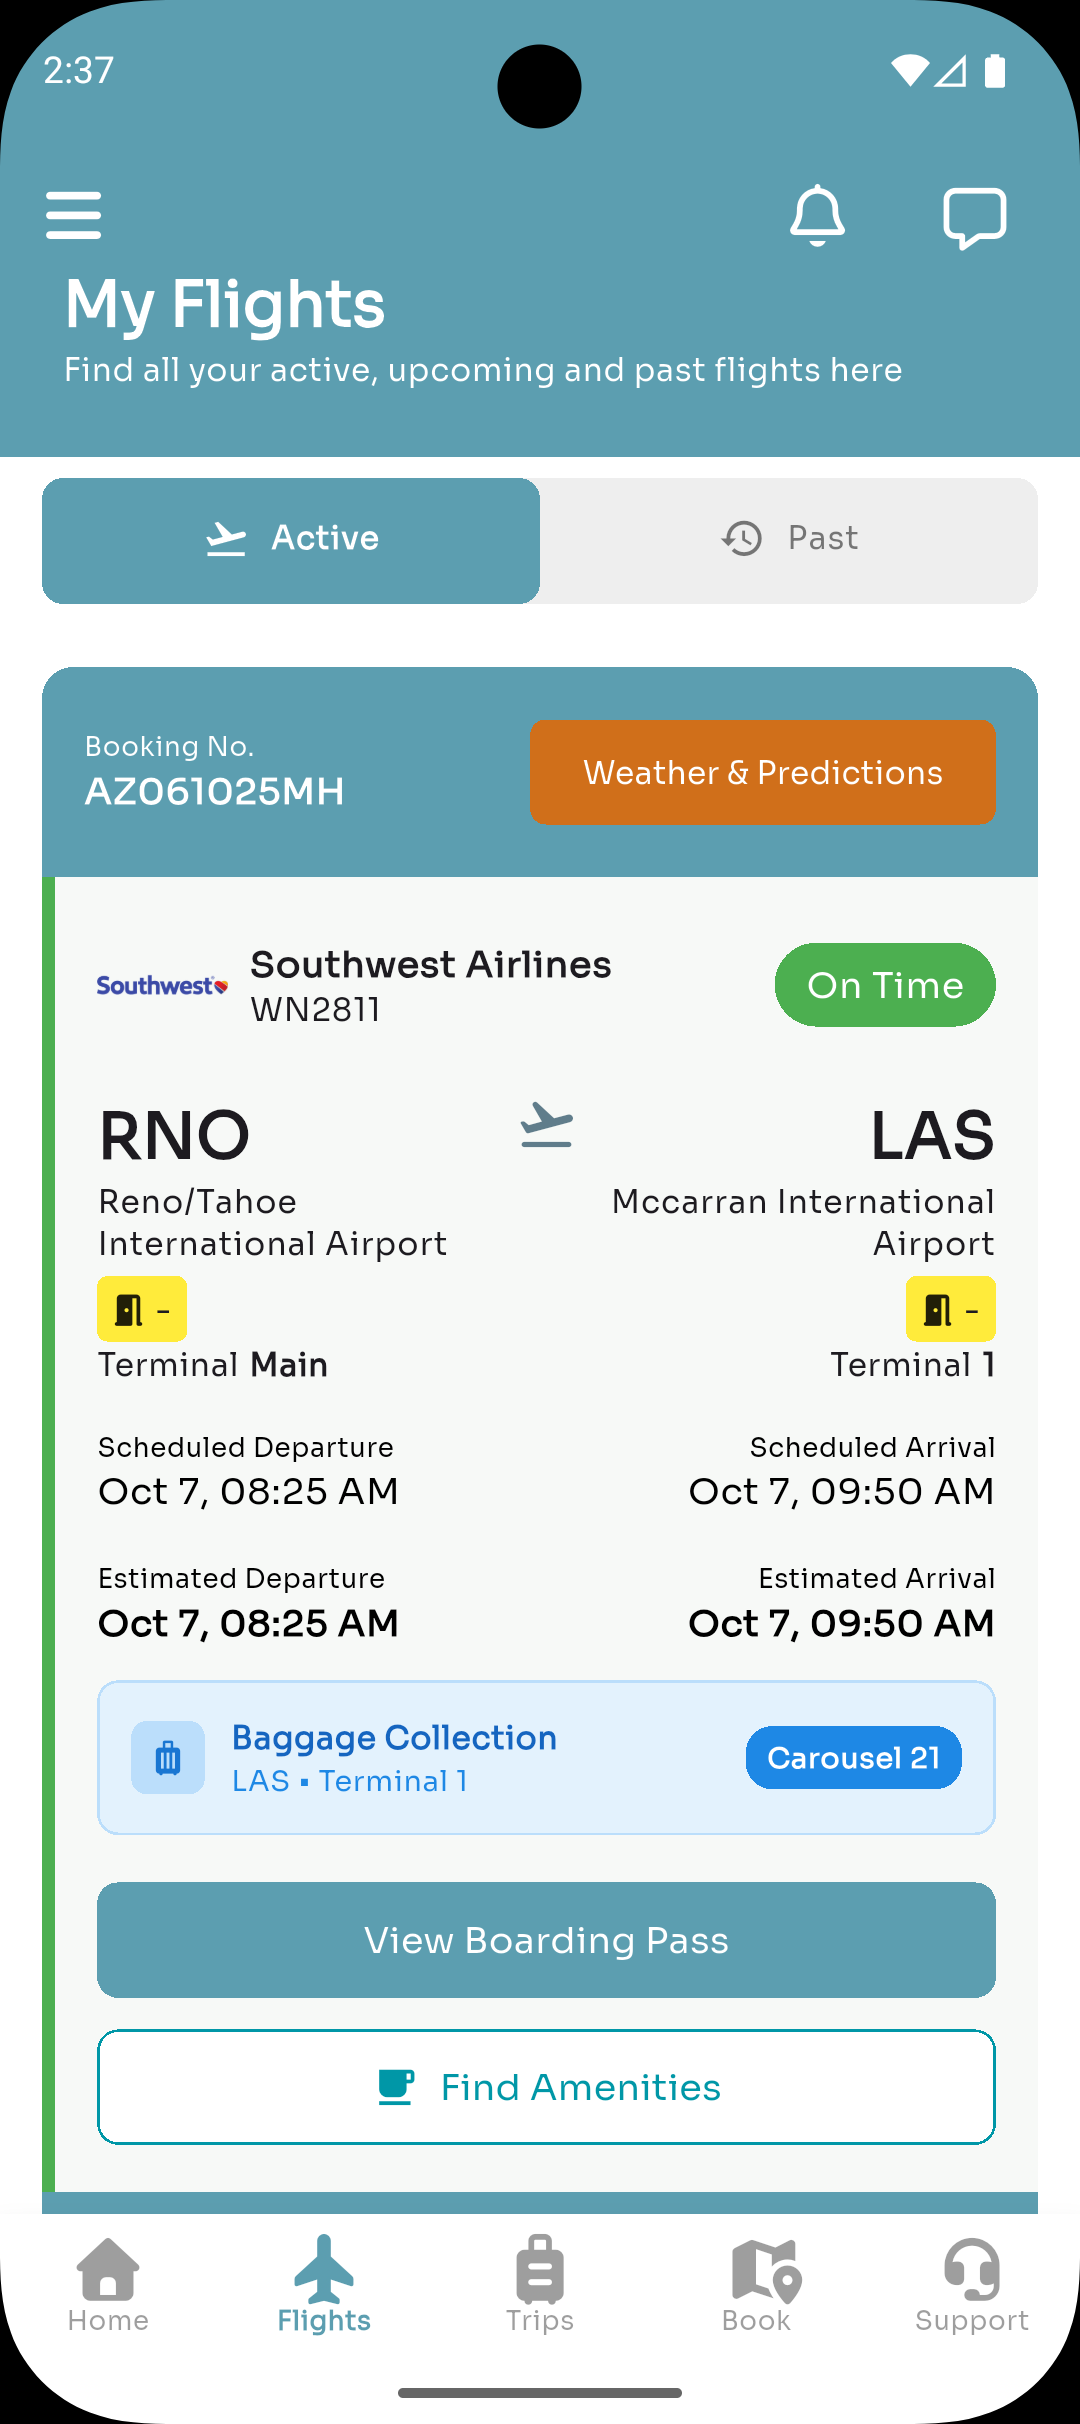Viewport: 1080px width, 2424px height.
Task: Open Find Amenities
Action: coord(546,2087)
